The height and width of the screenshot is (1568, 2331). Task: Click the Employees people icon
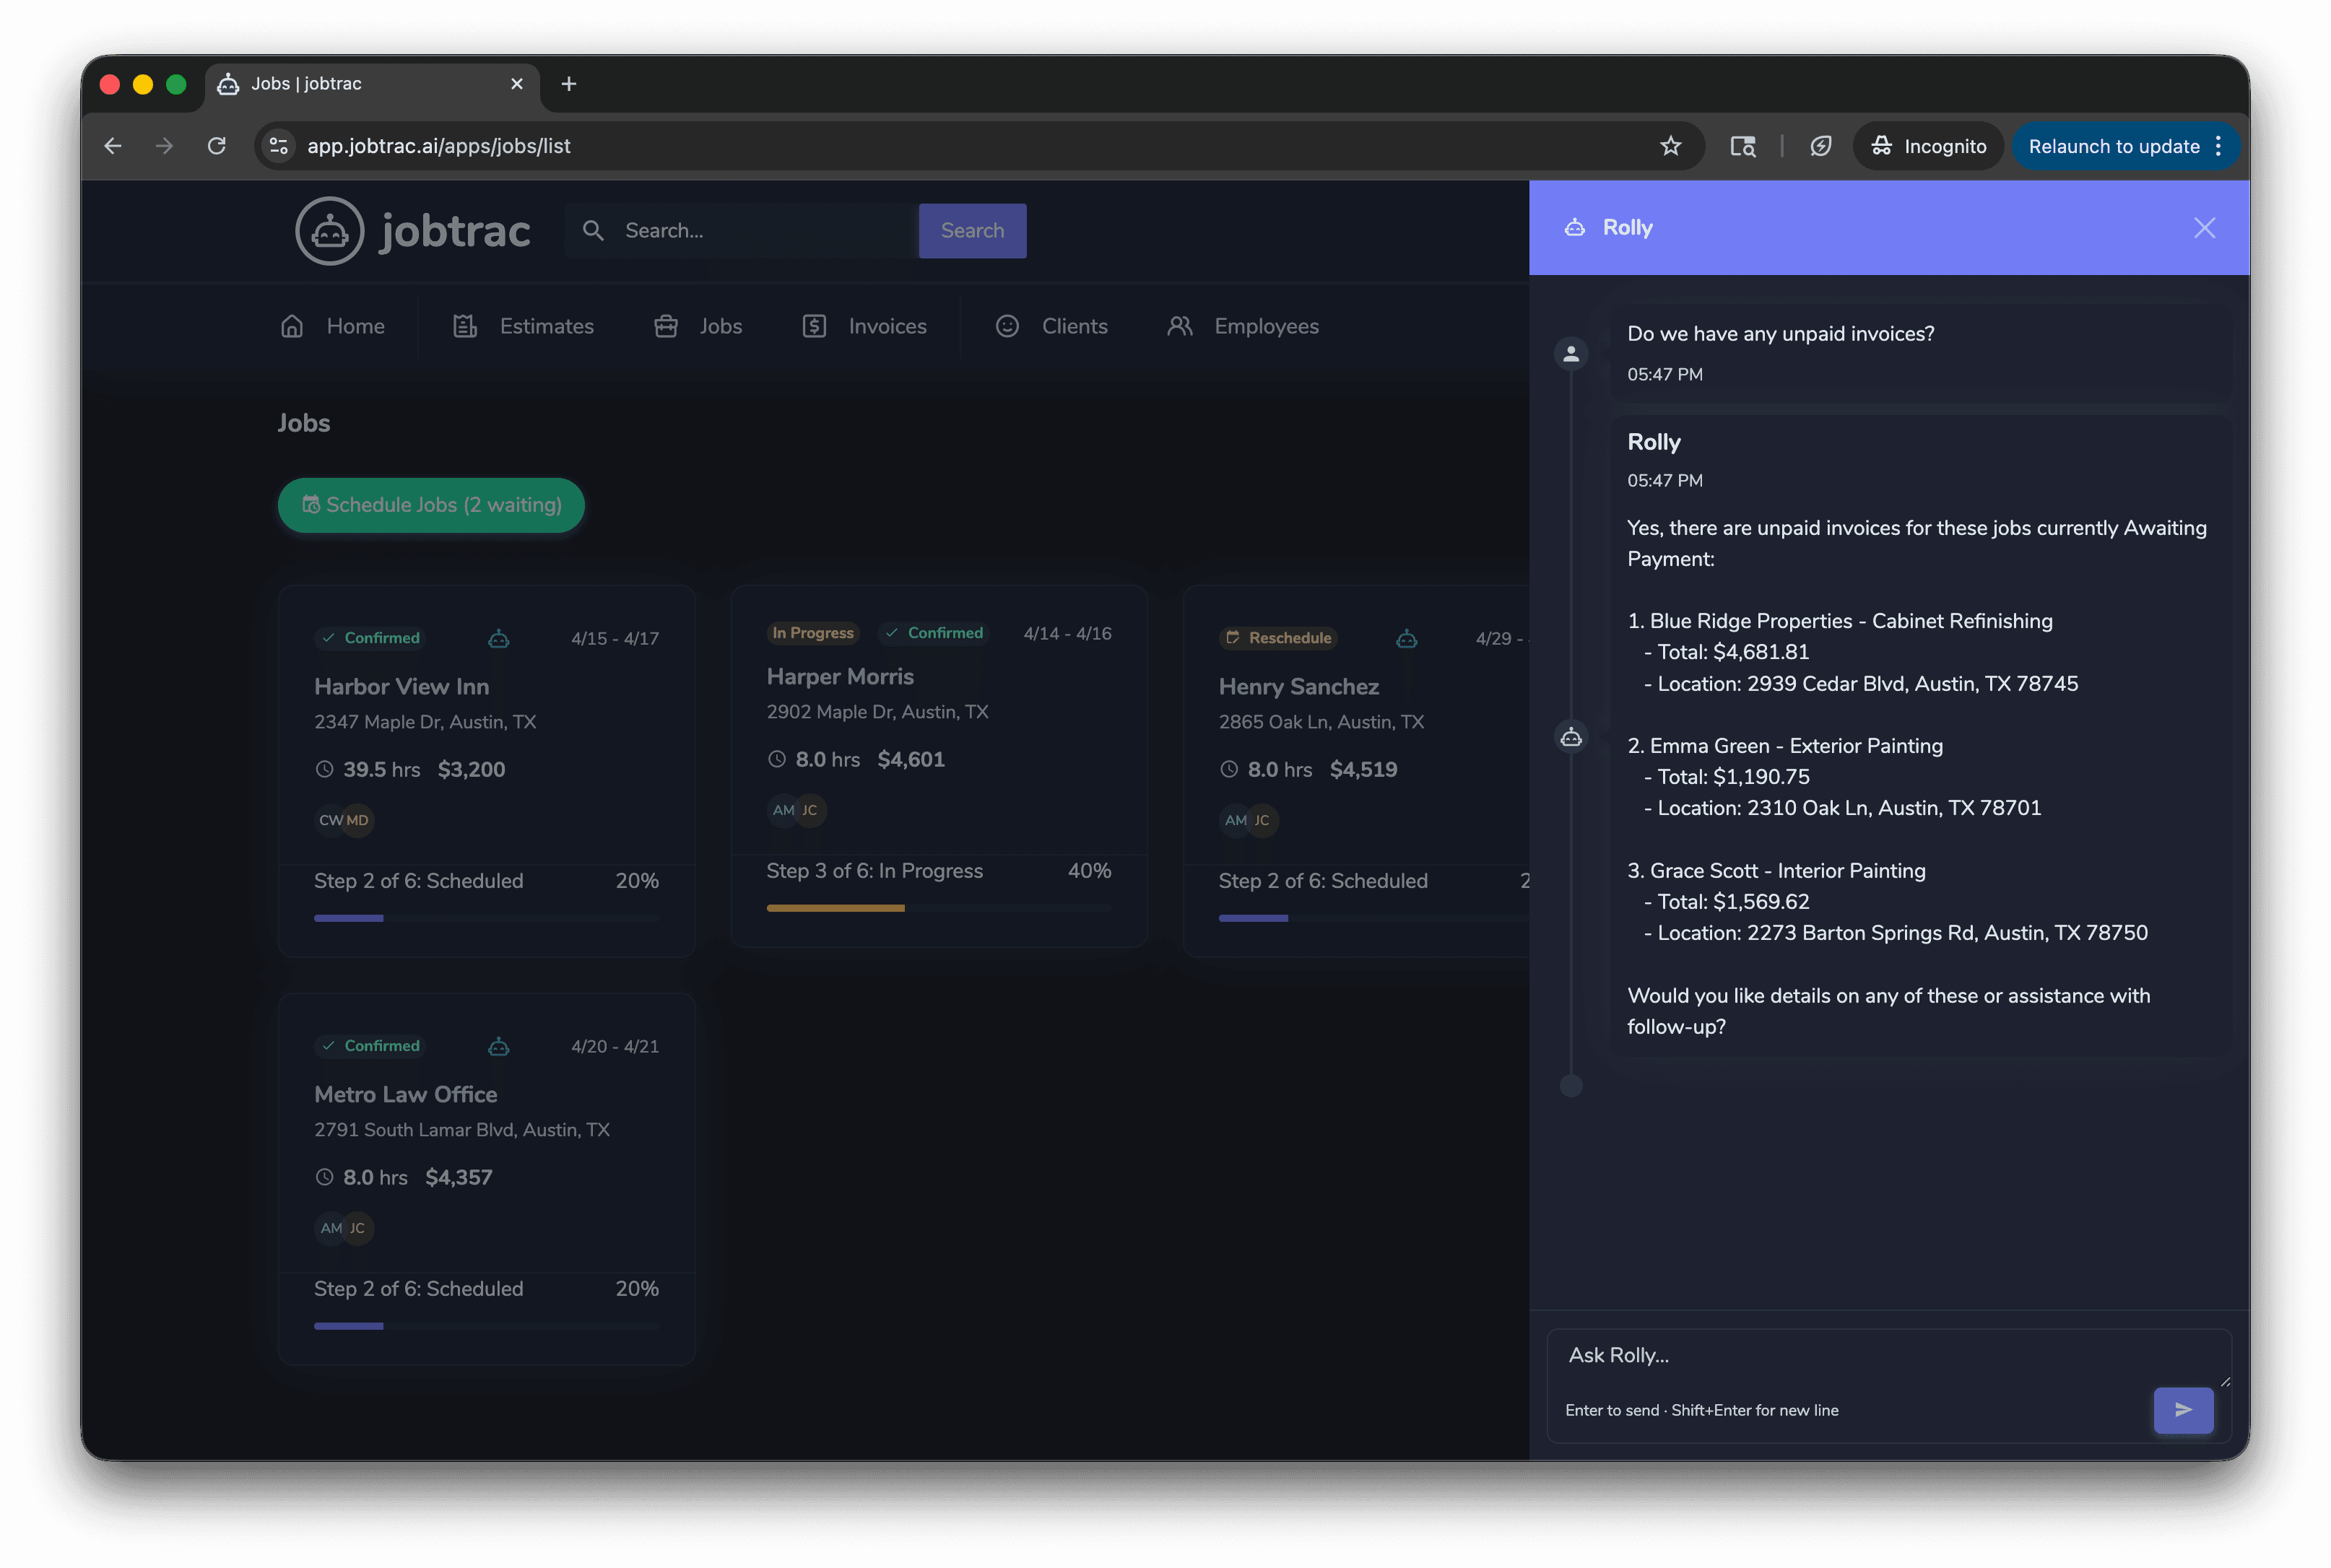point(1180,327)
